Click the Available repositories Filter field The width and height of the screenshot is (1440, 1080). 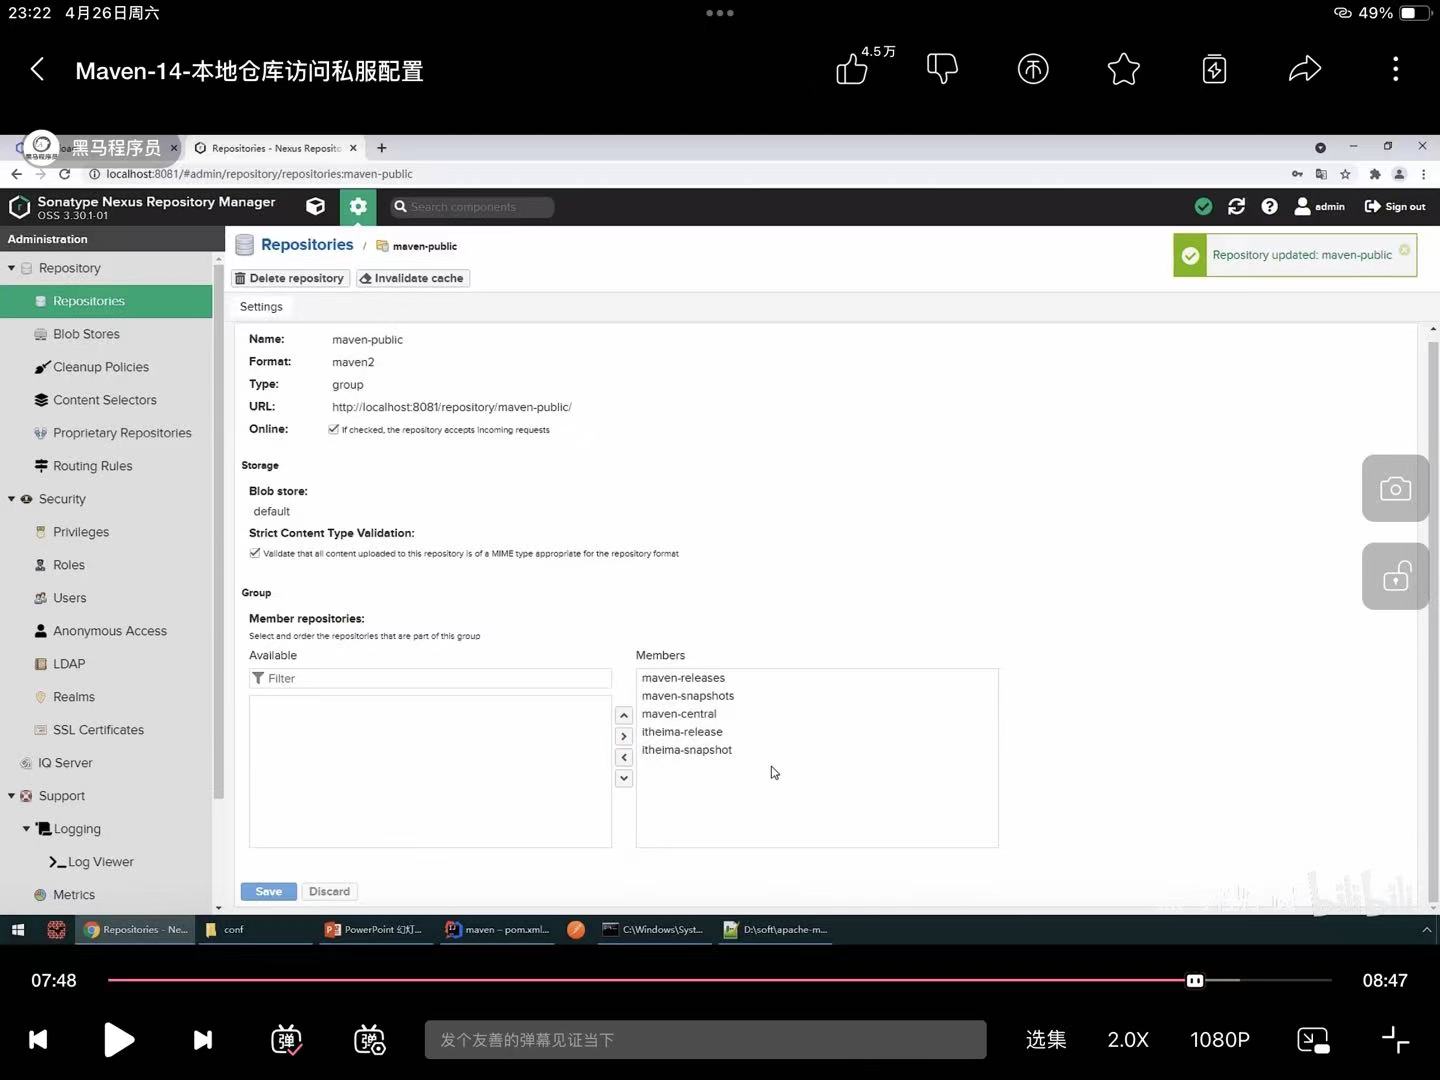tap(430, 678)
